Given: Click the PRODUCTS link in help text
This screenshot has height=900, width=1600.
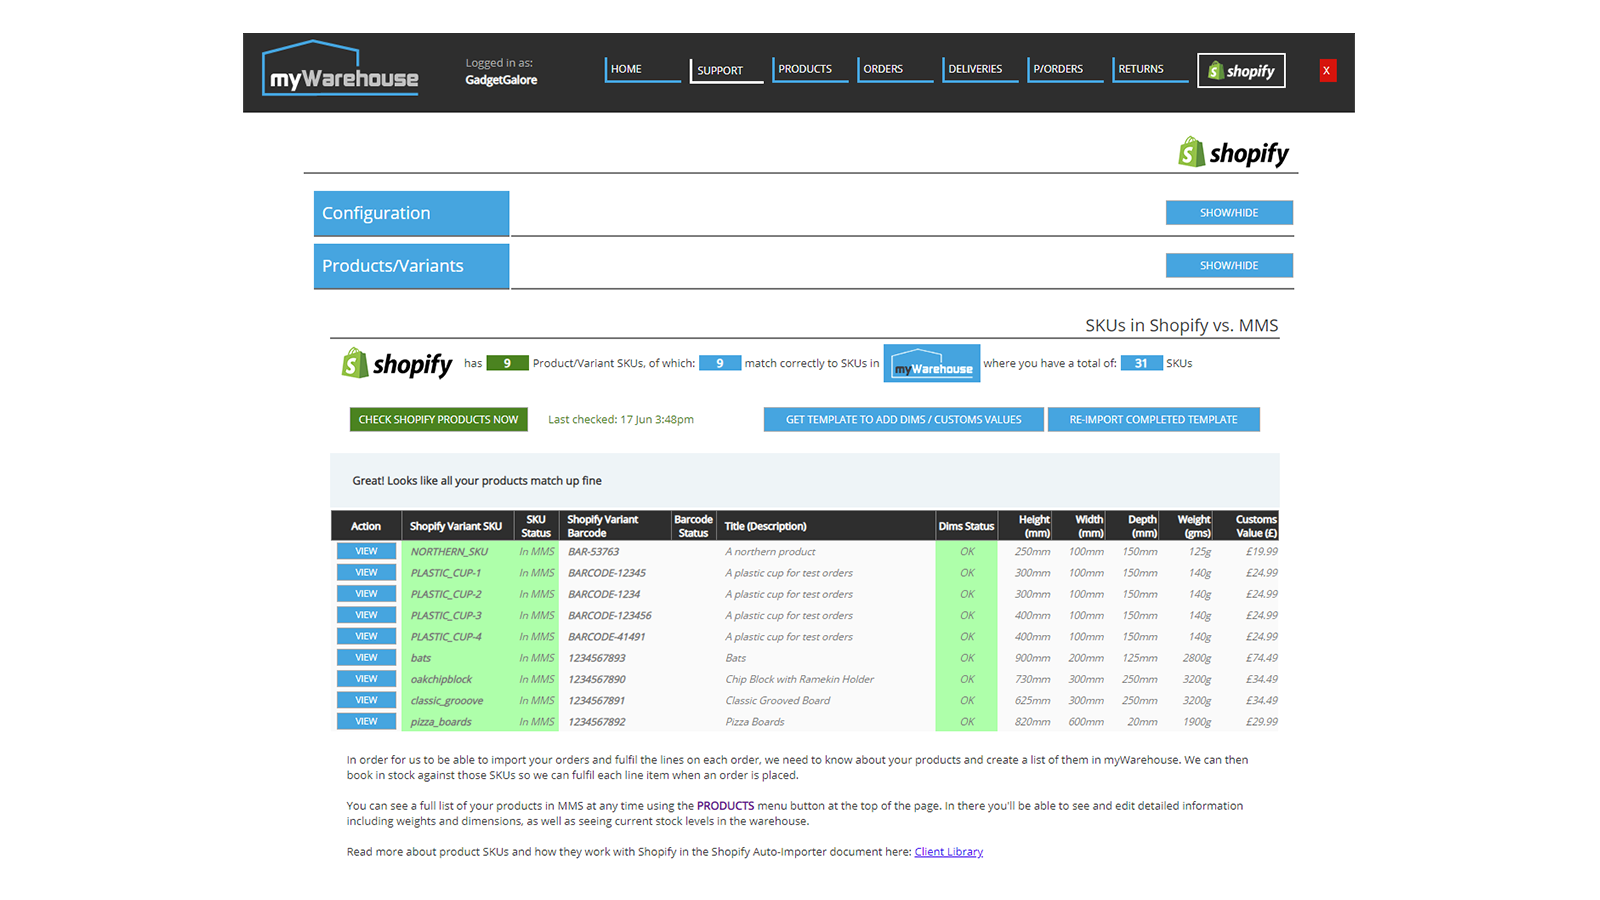Looking at the screenshot, I should [x=725, y=806].
